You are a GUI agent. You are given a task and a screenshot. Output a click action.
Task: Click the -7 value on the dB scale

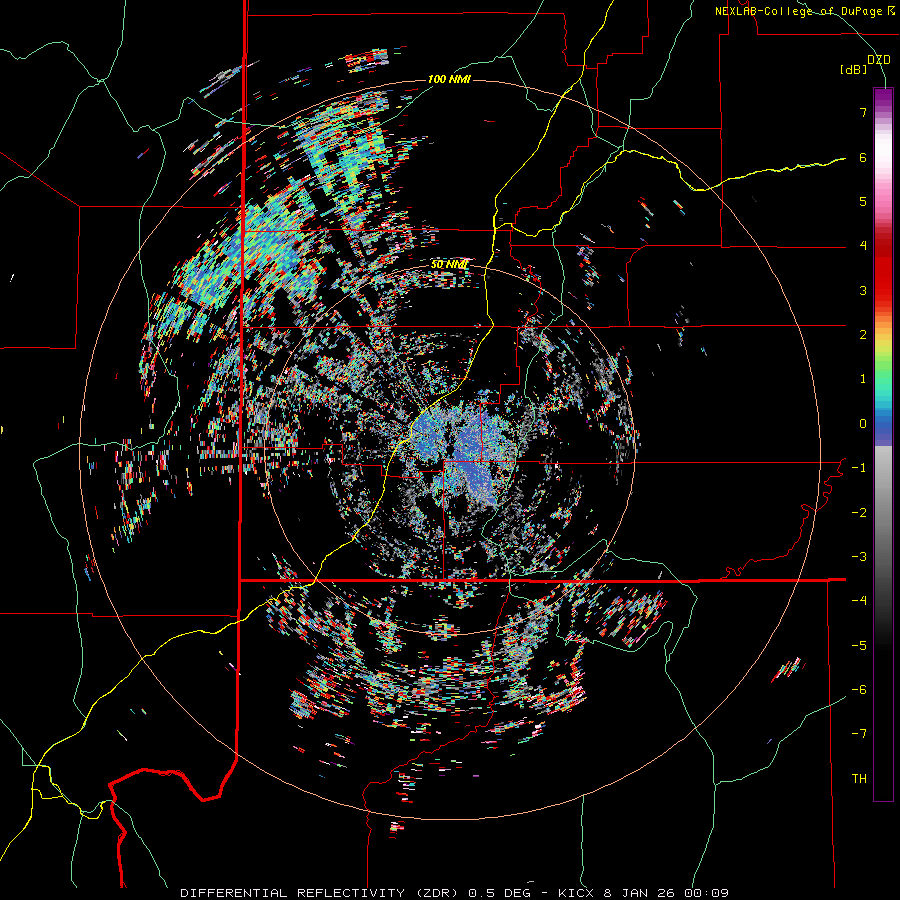tap(859, 734)
